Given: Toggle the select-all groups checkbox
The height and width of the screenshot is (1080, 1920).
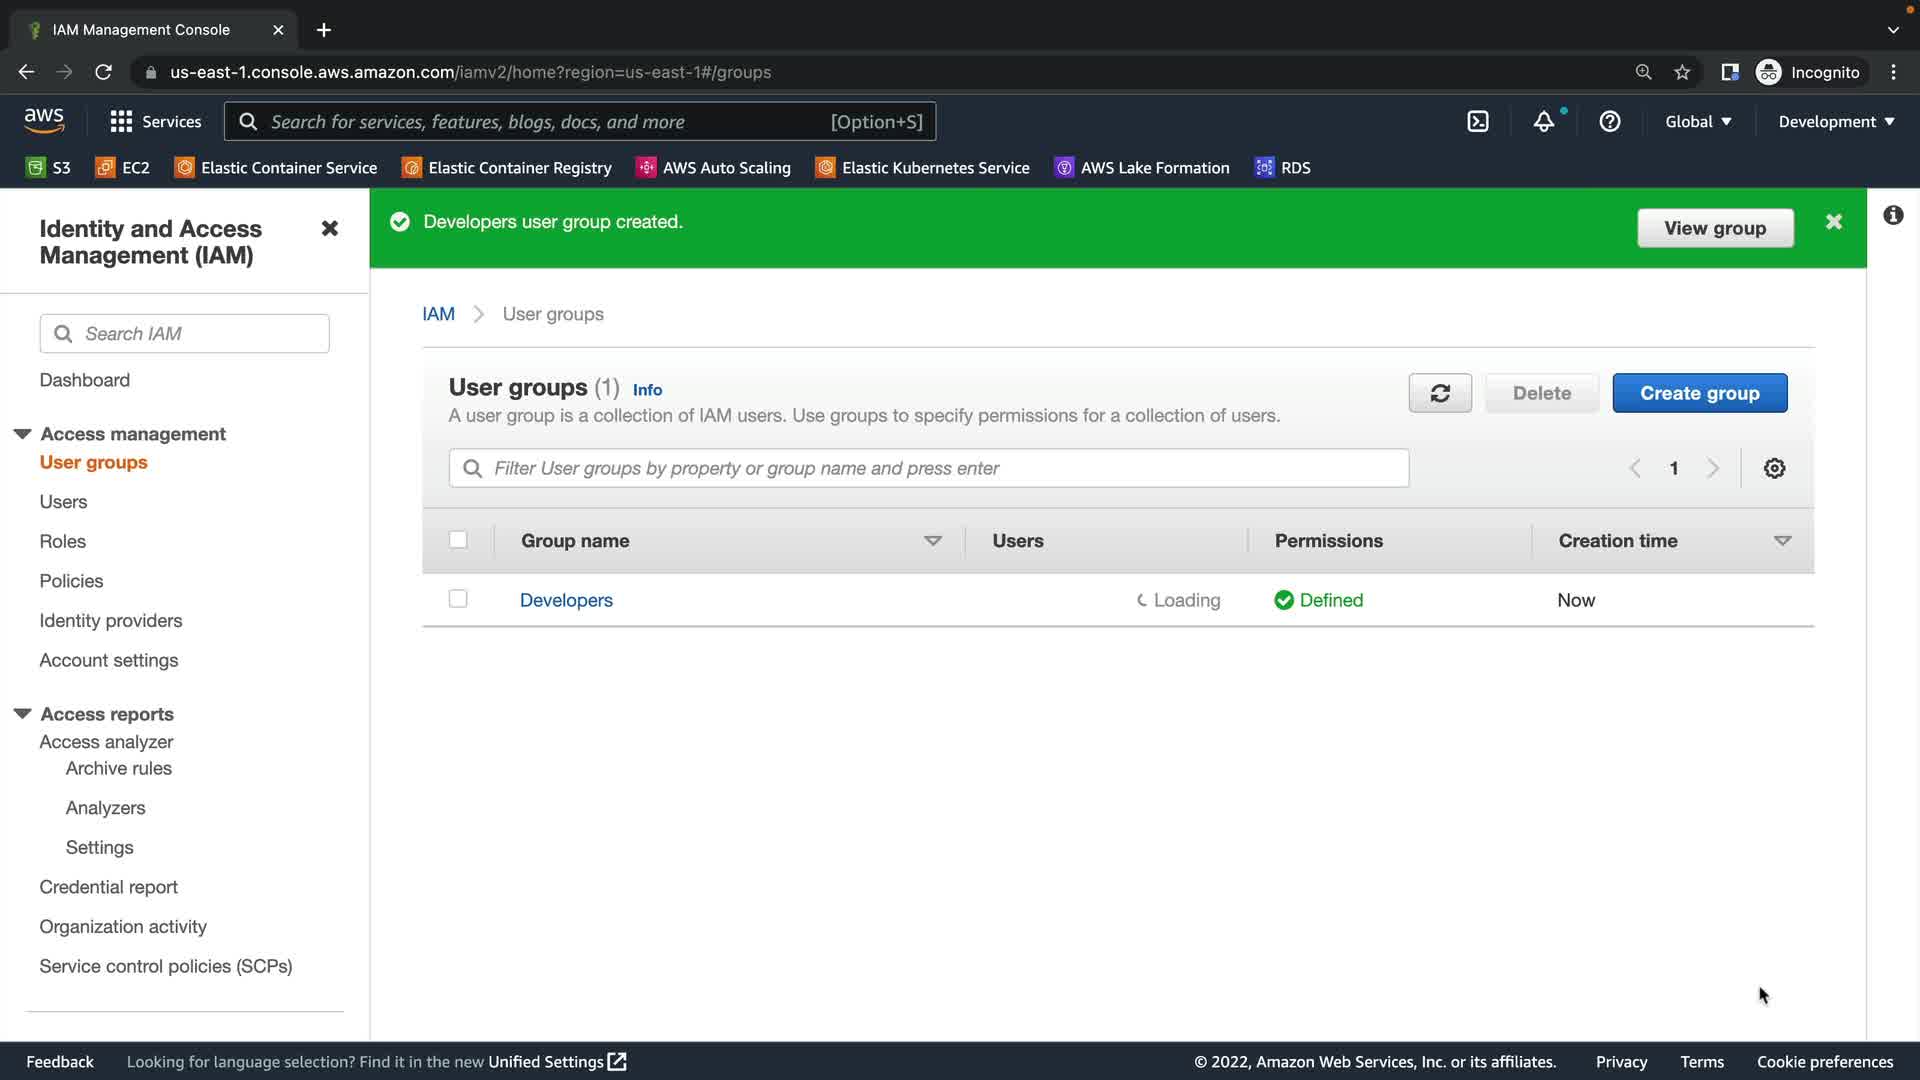Looking at the screenshot, I should coord(458,540).
